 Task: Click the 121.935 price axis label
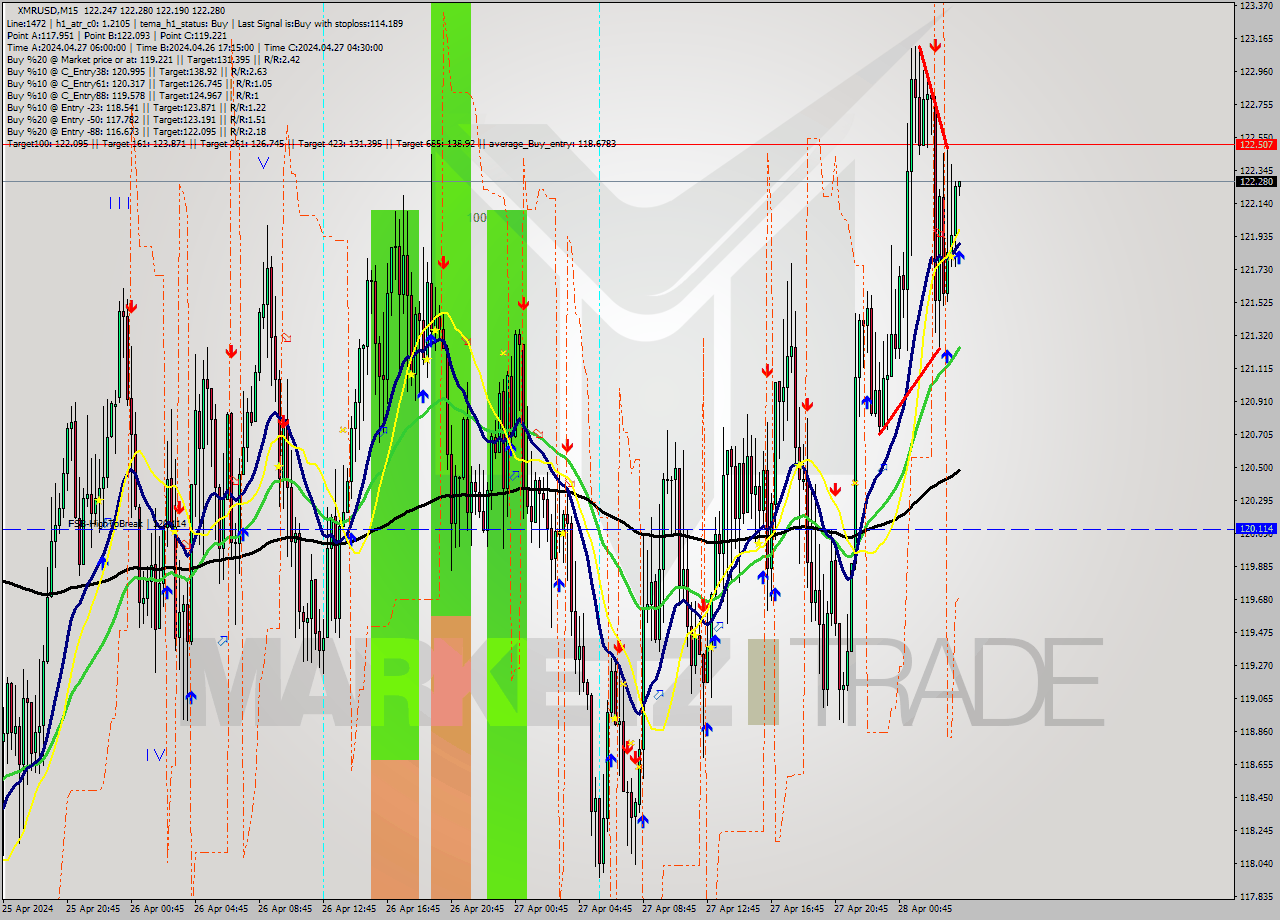1256,237
